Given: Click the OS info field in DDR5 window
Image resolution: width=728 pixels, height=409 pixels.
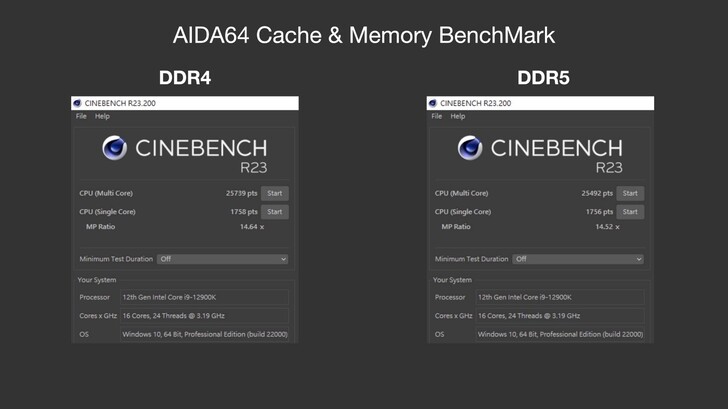Looking at the screenshot, I should 559,334.
